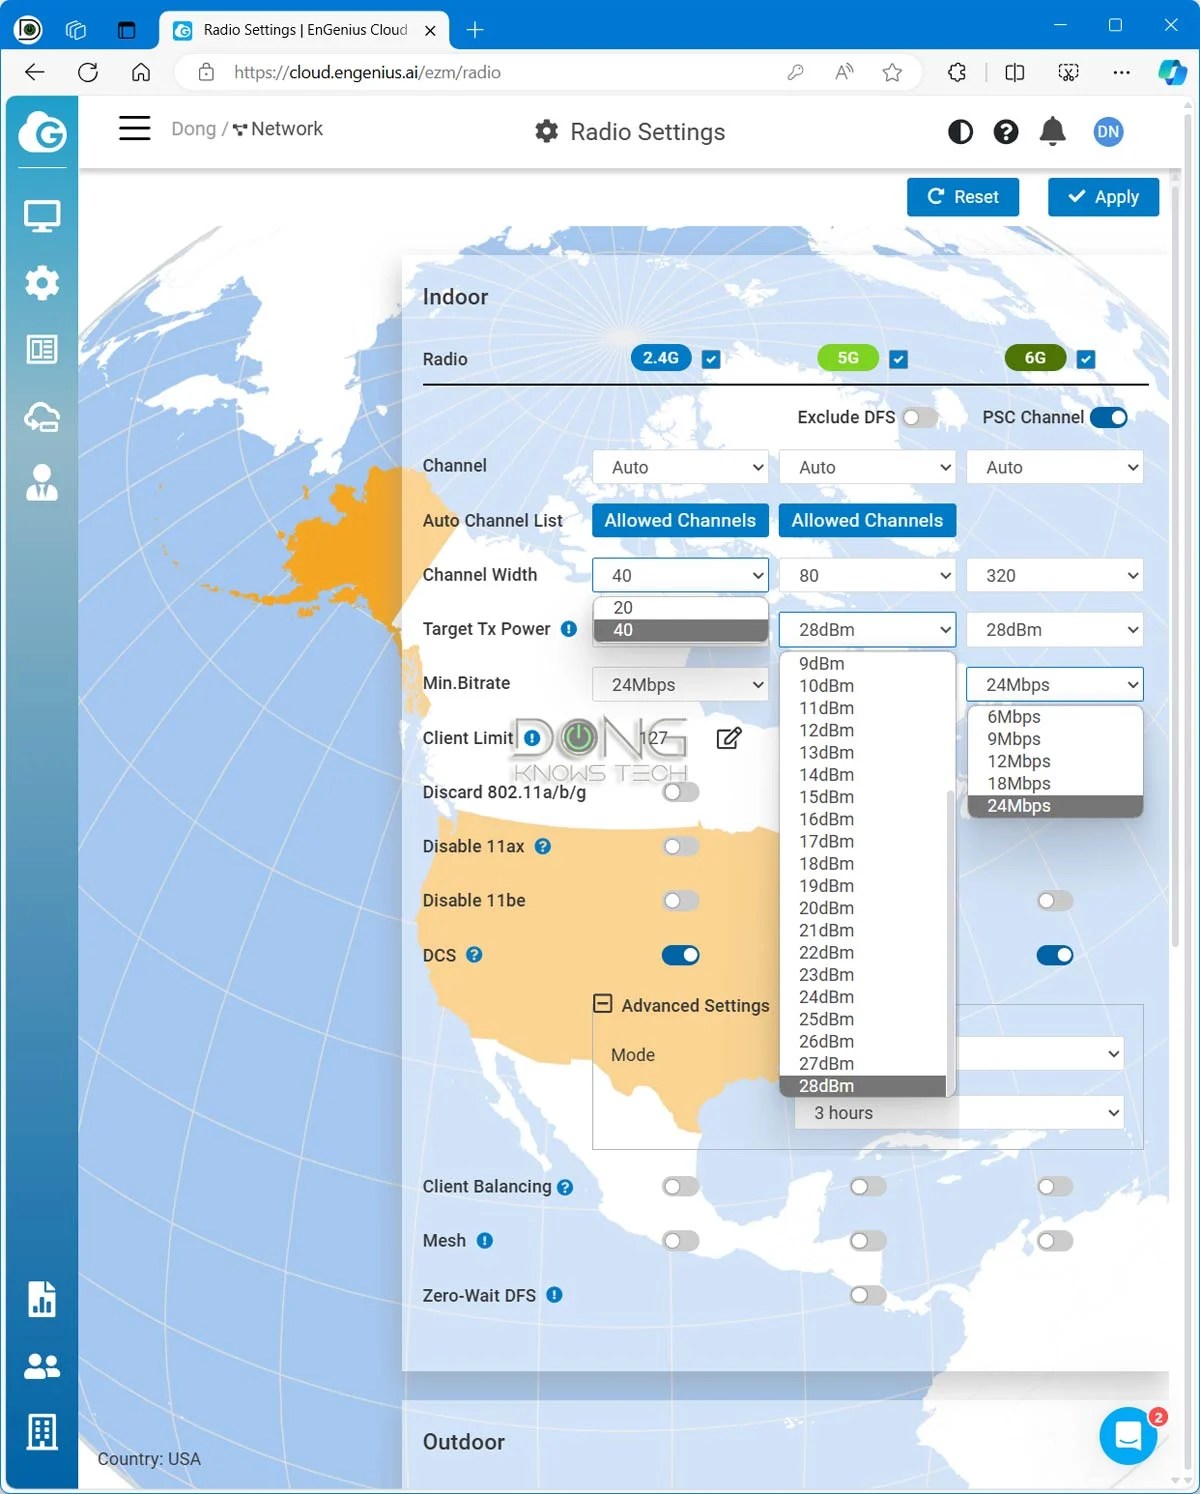
Task: Select 6Mbps in the Min.Bitrate list
Action: click(1055, 717)
